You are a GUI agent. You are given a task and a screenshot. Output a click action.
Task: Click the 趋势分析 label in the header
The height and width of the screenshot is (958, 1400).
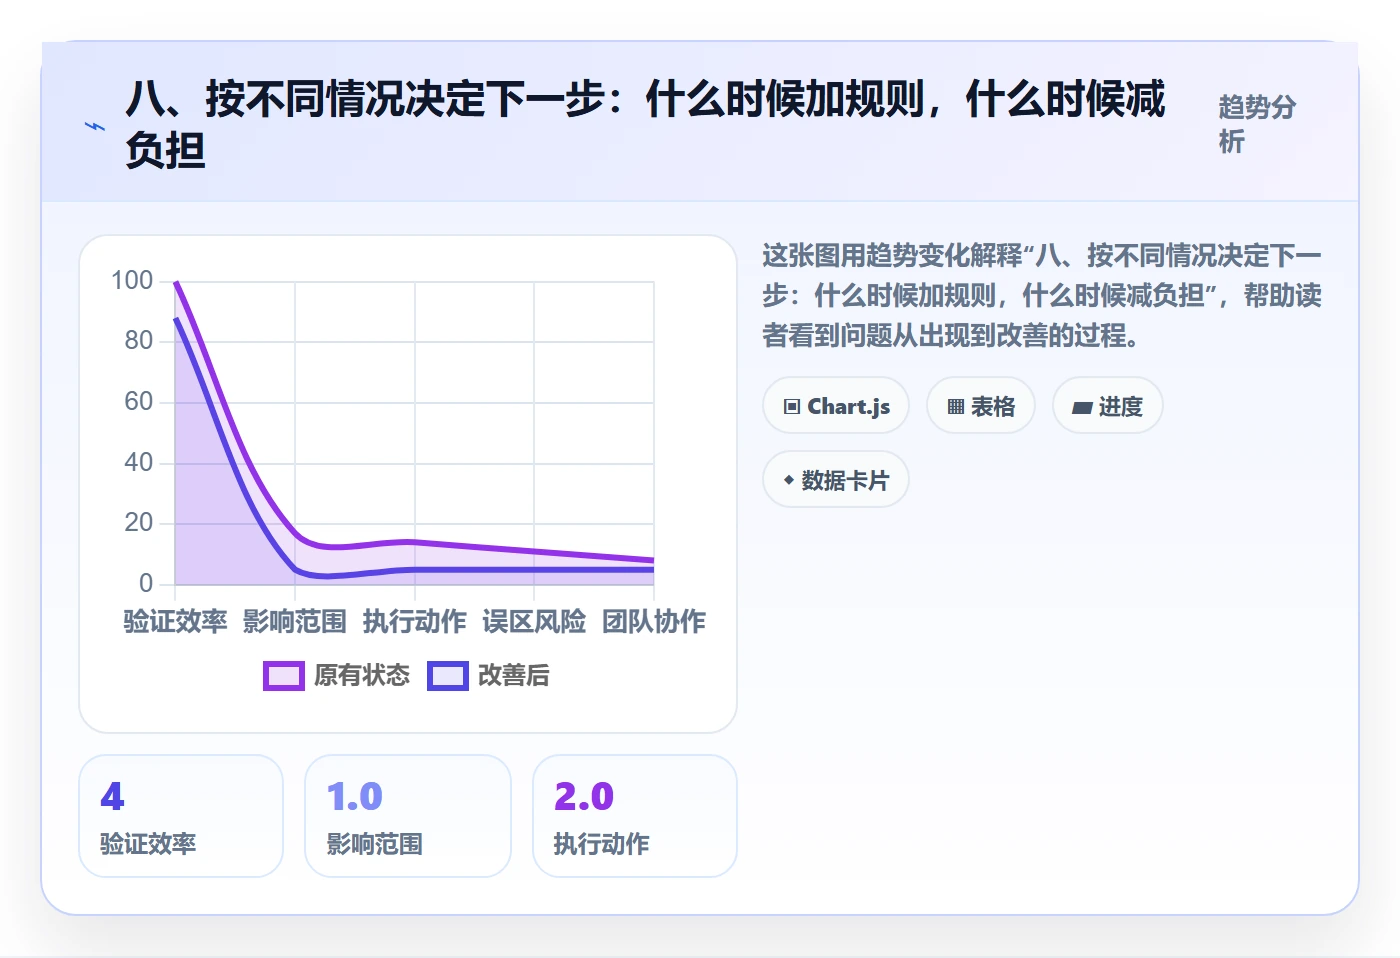(x=1257, y=124)
